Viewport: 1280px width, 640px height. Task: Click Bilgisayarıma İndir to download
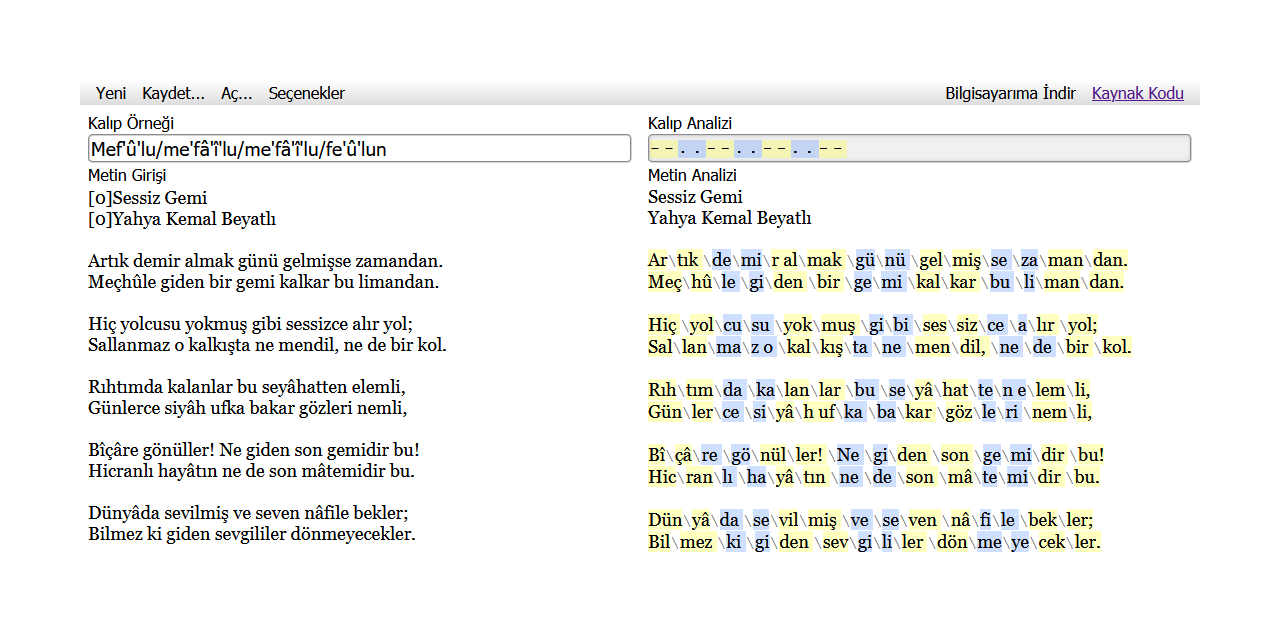[1010, 94]
